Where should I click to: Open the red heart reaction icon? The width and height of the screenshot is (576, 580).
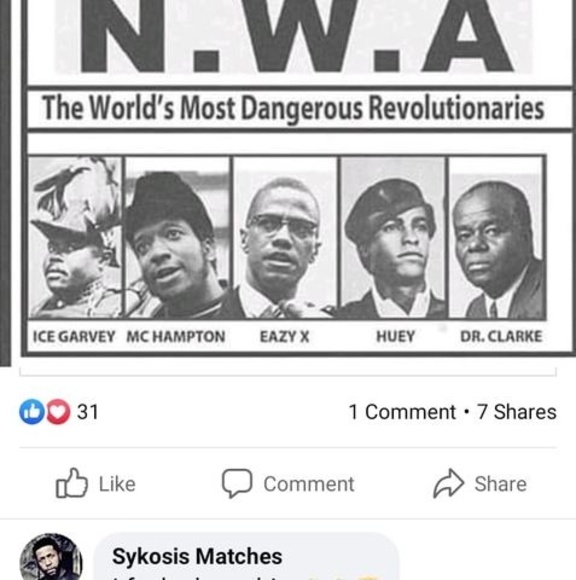click(58, 412)
